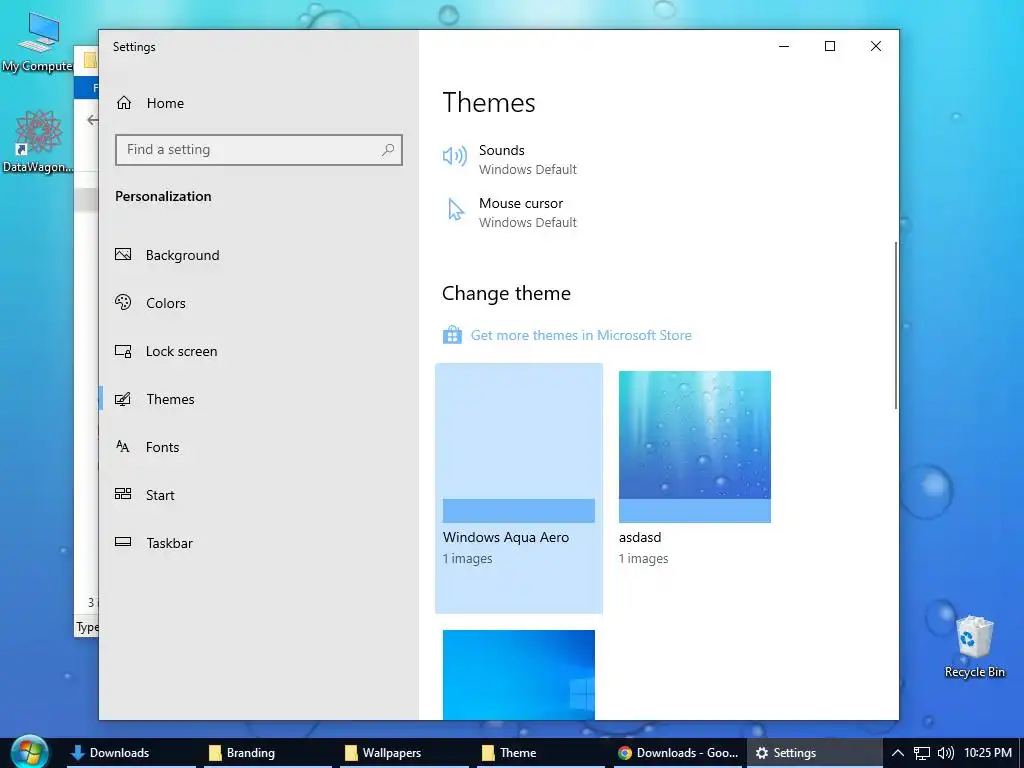Select Themes in the sidebar
The width and height of the screenshot is (1024, 768).
point(258,398)
